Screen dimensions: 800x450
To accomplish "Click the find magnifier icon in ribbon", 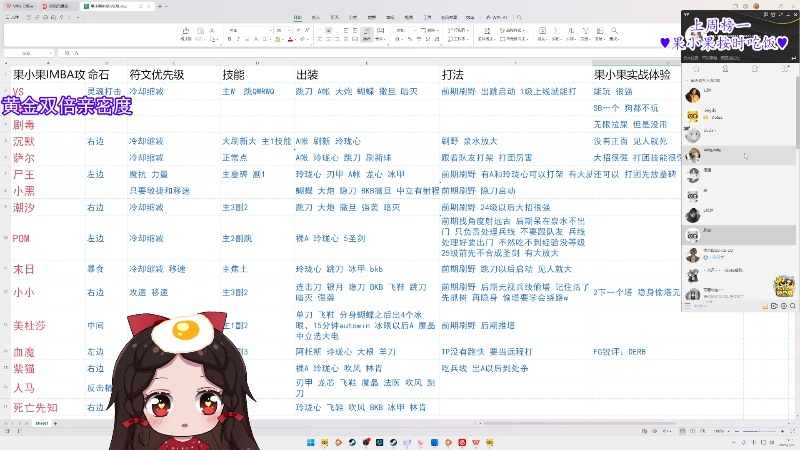I will click(614, 33).
